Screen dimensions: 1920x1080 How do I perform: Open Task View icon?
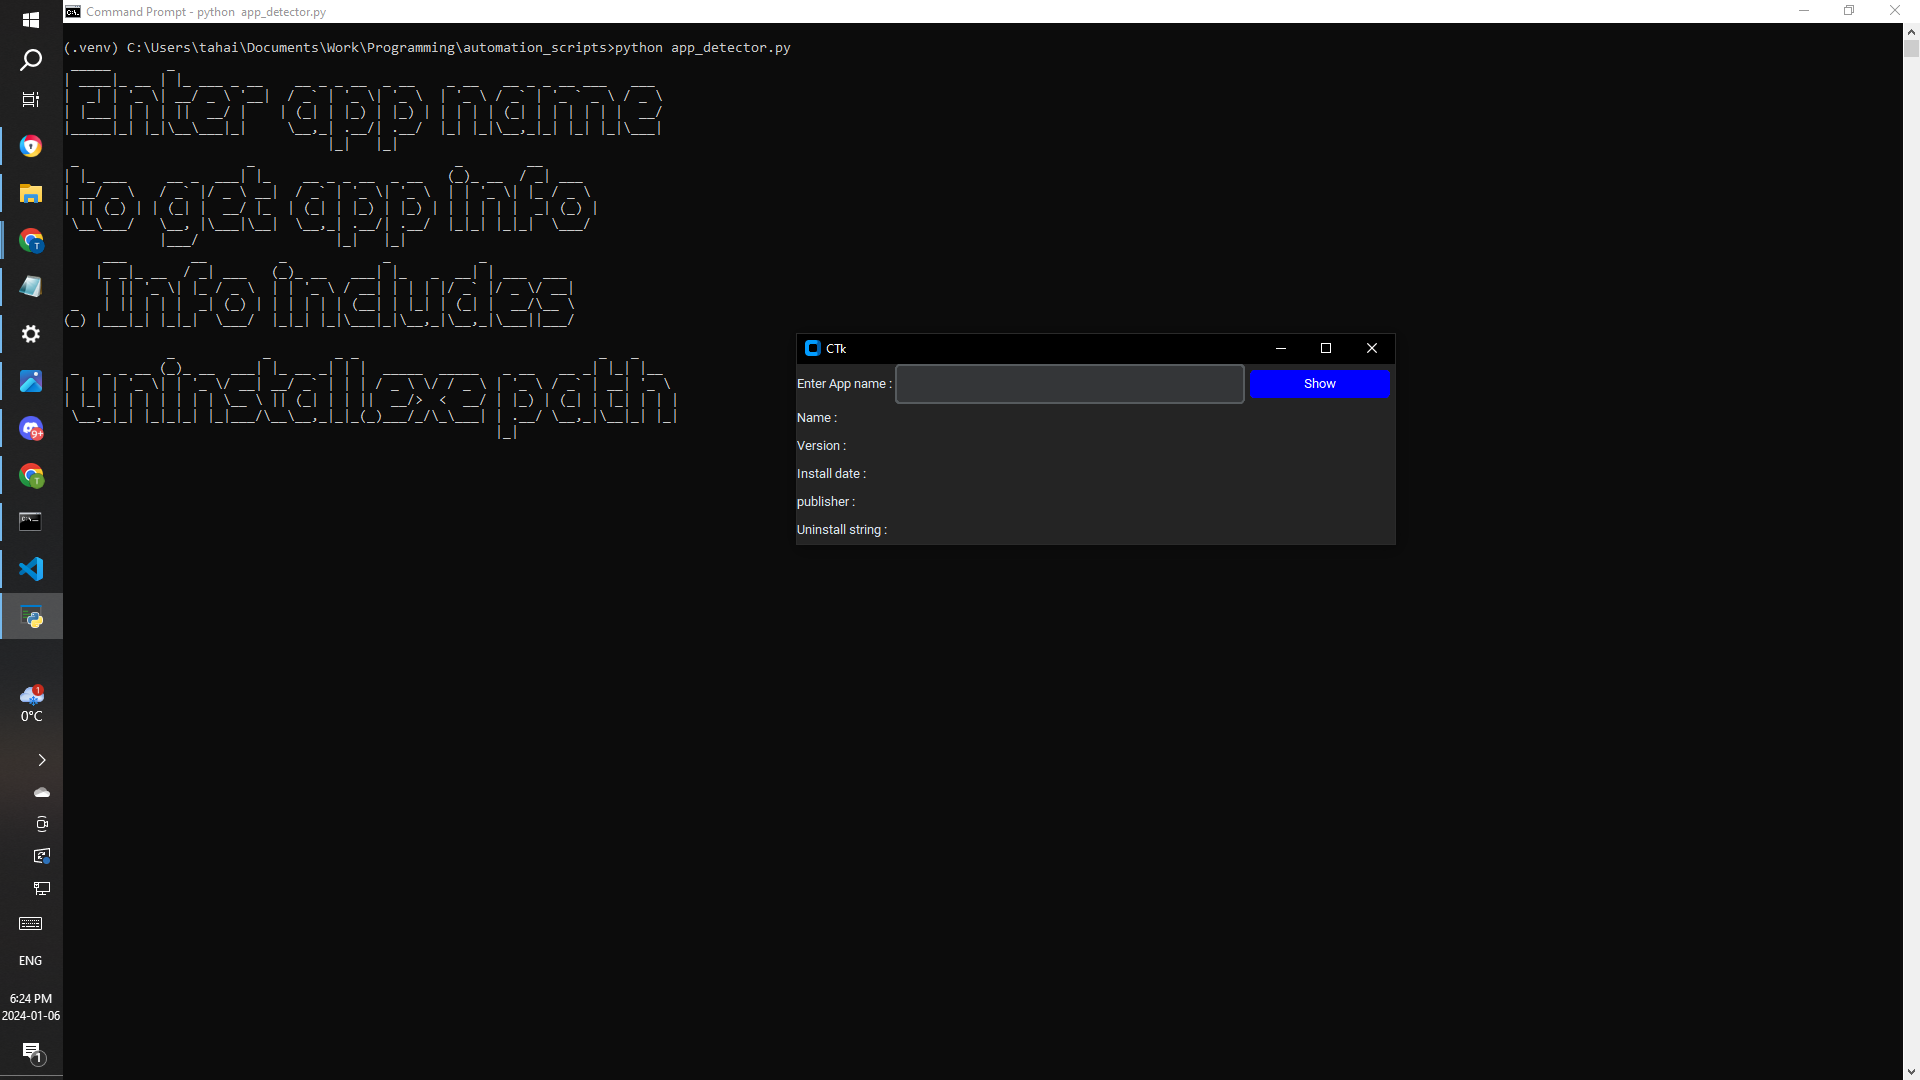tap(31, 100)
